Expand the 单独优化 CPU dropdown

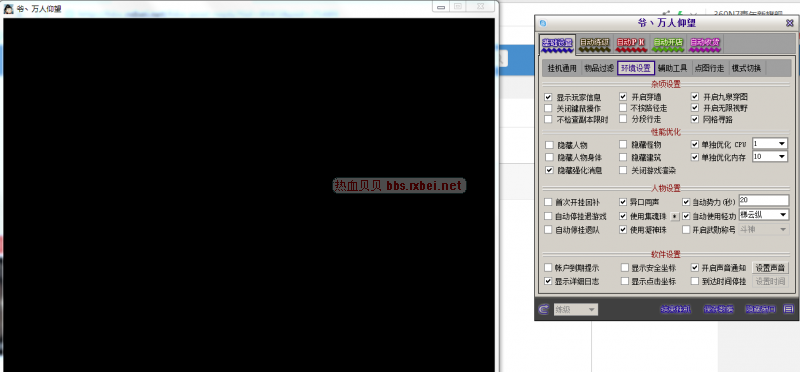coord(770,144)
